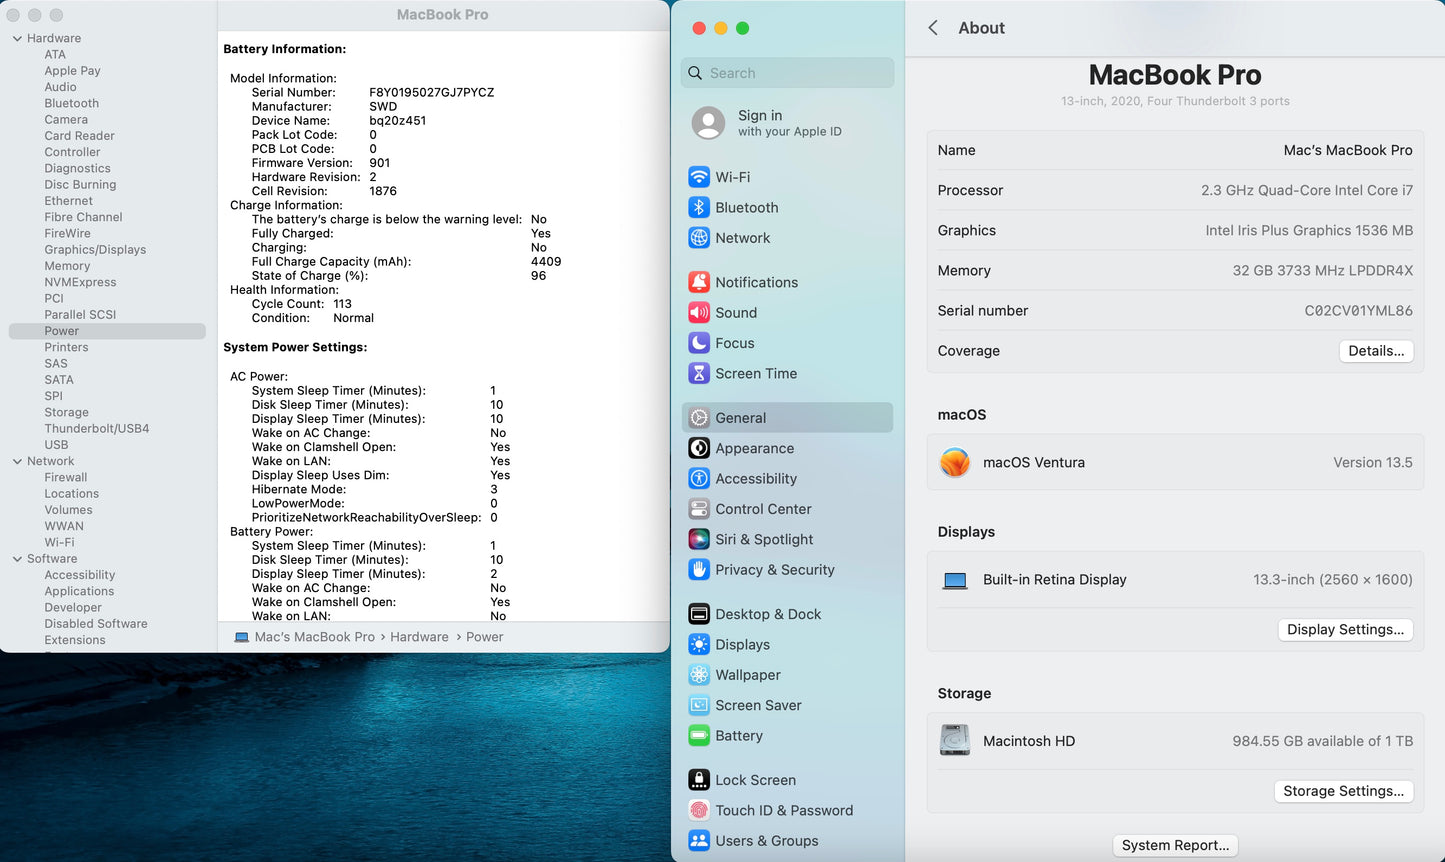Click the System Report... button
Screen dimensions: 1445x862
(1175, 846)
